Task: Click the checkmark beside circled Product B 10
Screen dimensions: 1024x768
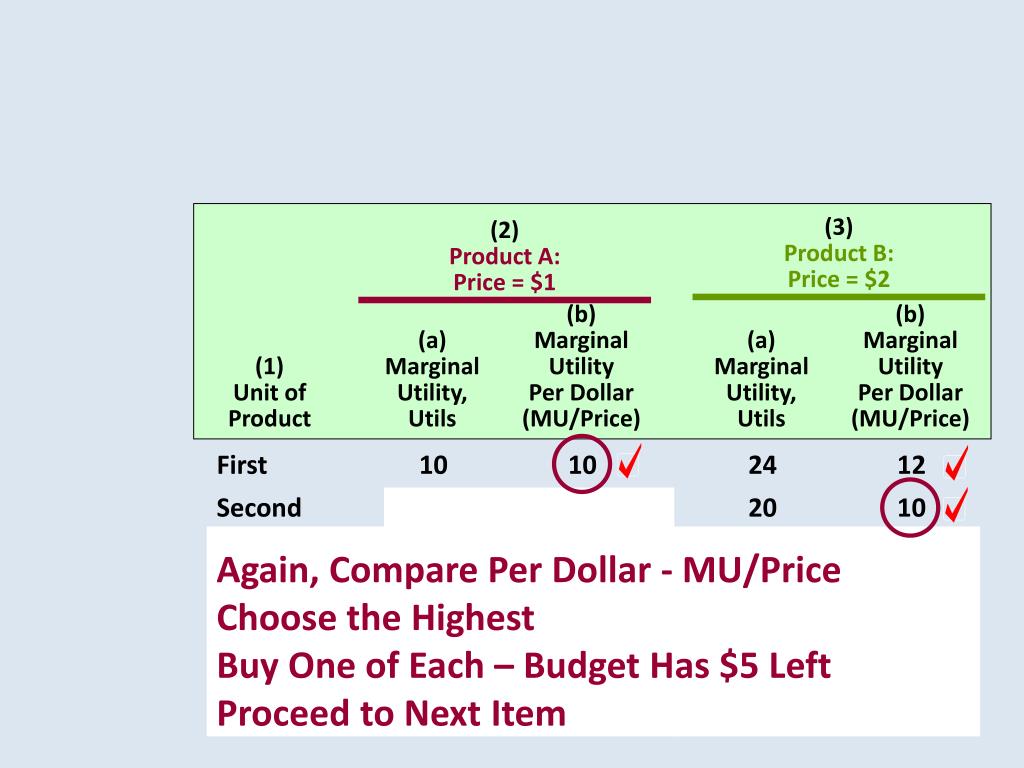Action: point(956,505)
